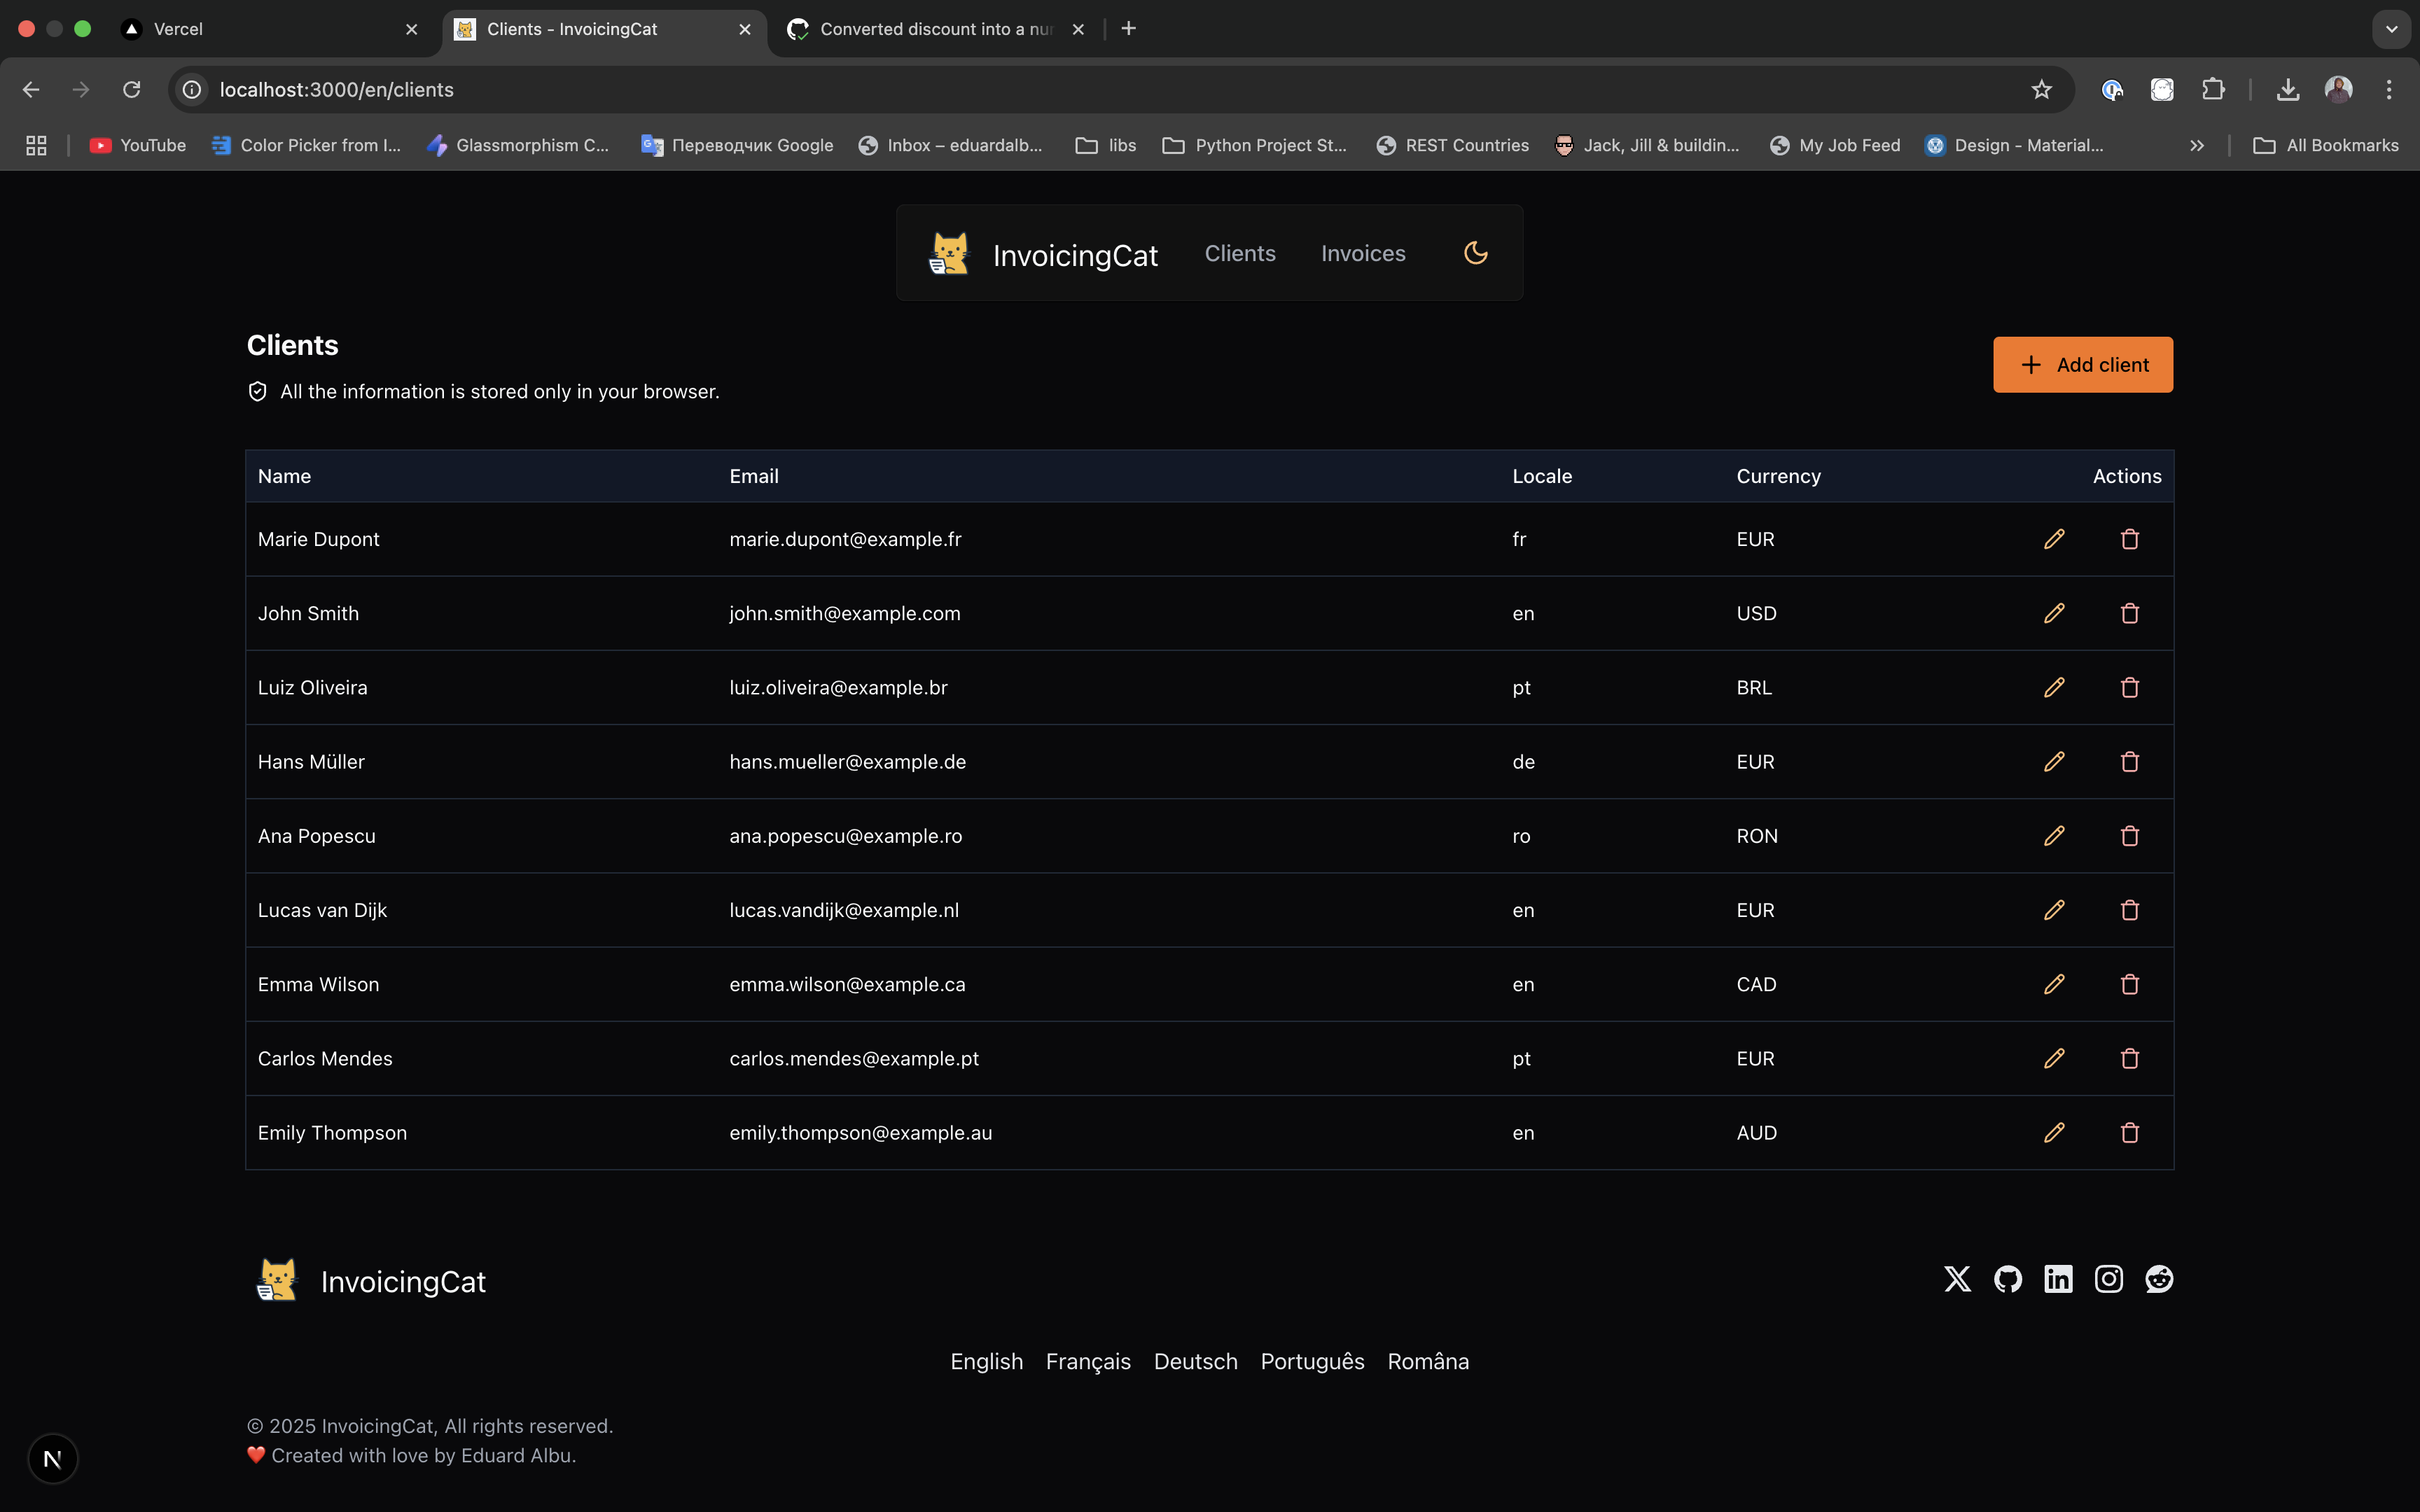The height and width of the screenshot is (1512, 2420).
Task: Open a new browser tab
Action: [x=1128, y=29]
